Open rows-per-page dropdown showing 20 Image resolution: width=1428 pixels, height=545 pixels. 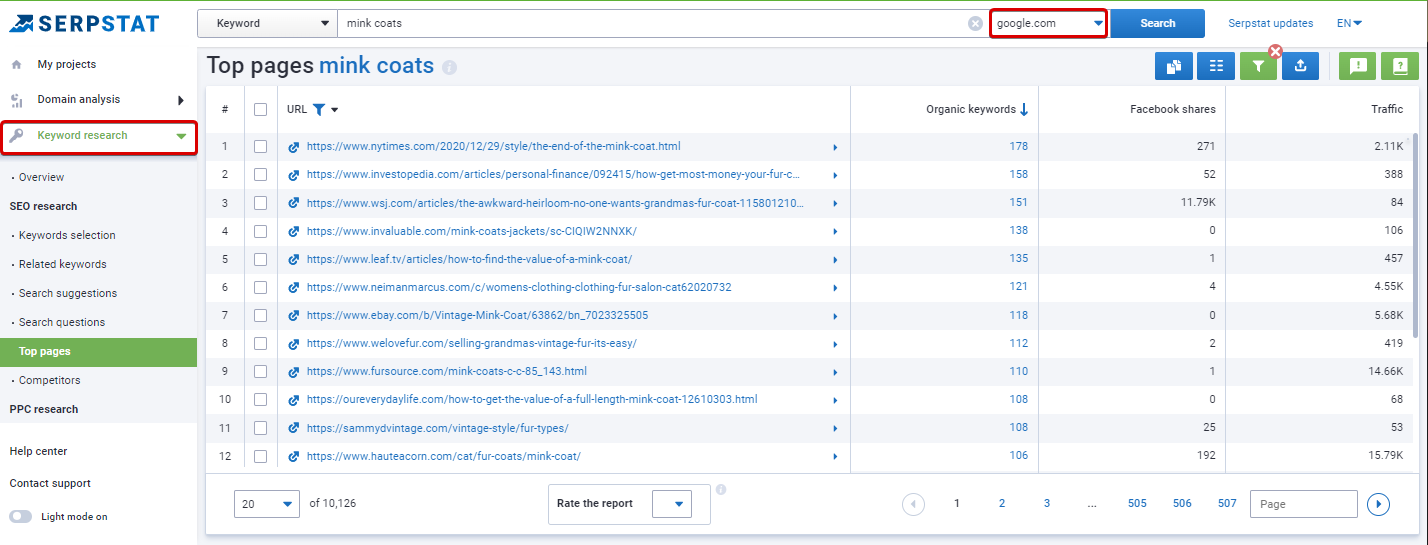click(x=267, y=504)
